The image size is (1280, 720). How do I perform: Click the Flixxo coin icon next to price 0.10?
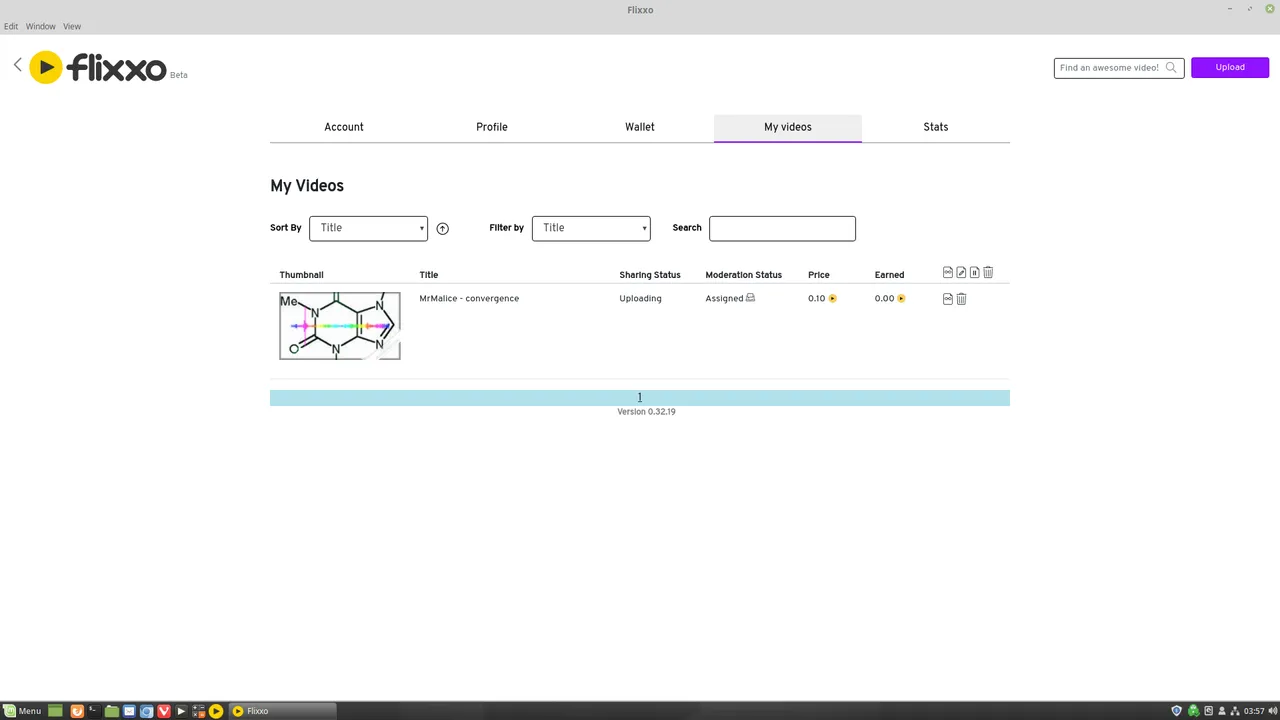[x=832, y=299]
